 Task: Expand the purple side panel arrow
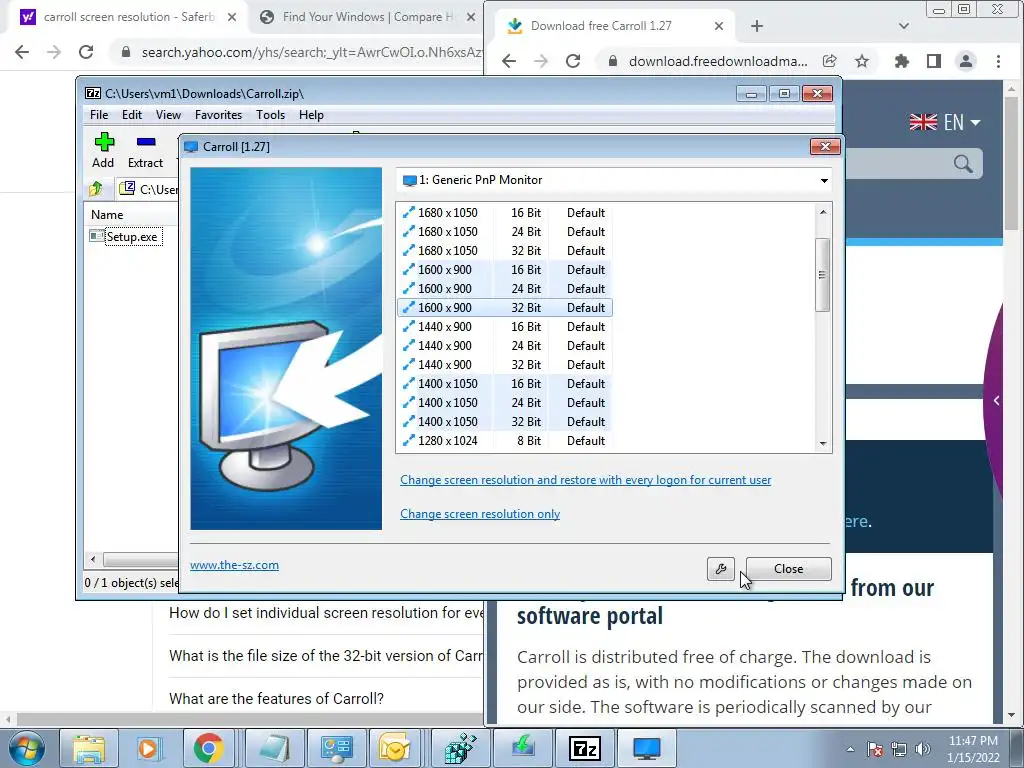[x=997, y=400]
